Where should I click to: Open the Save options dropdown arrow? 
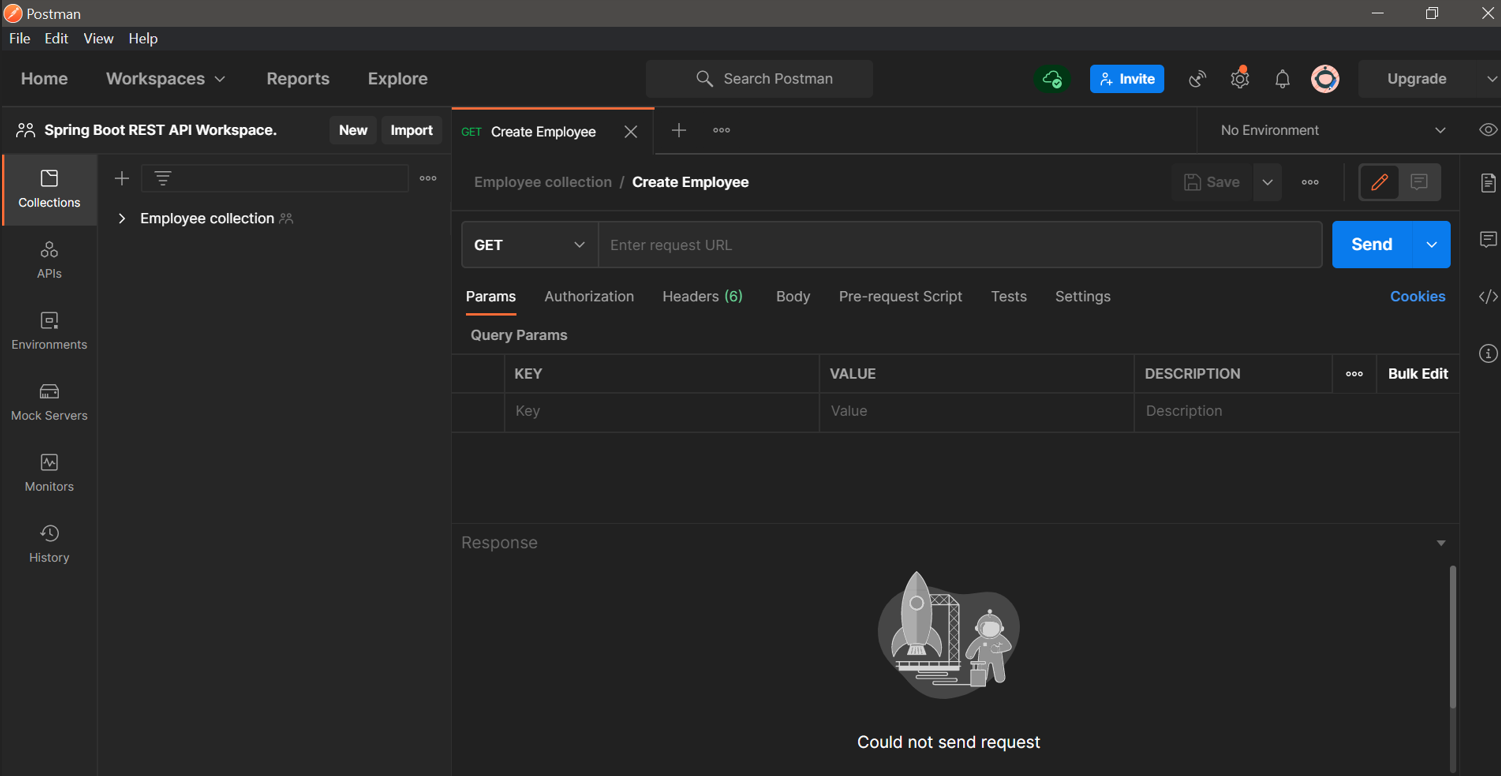[1267, 182]
